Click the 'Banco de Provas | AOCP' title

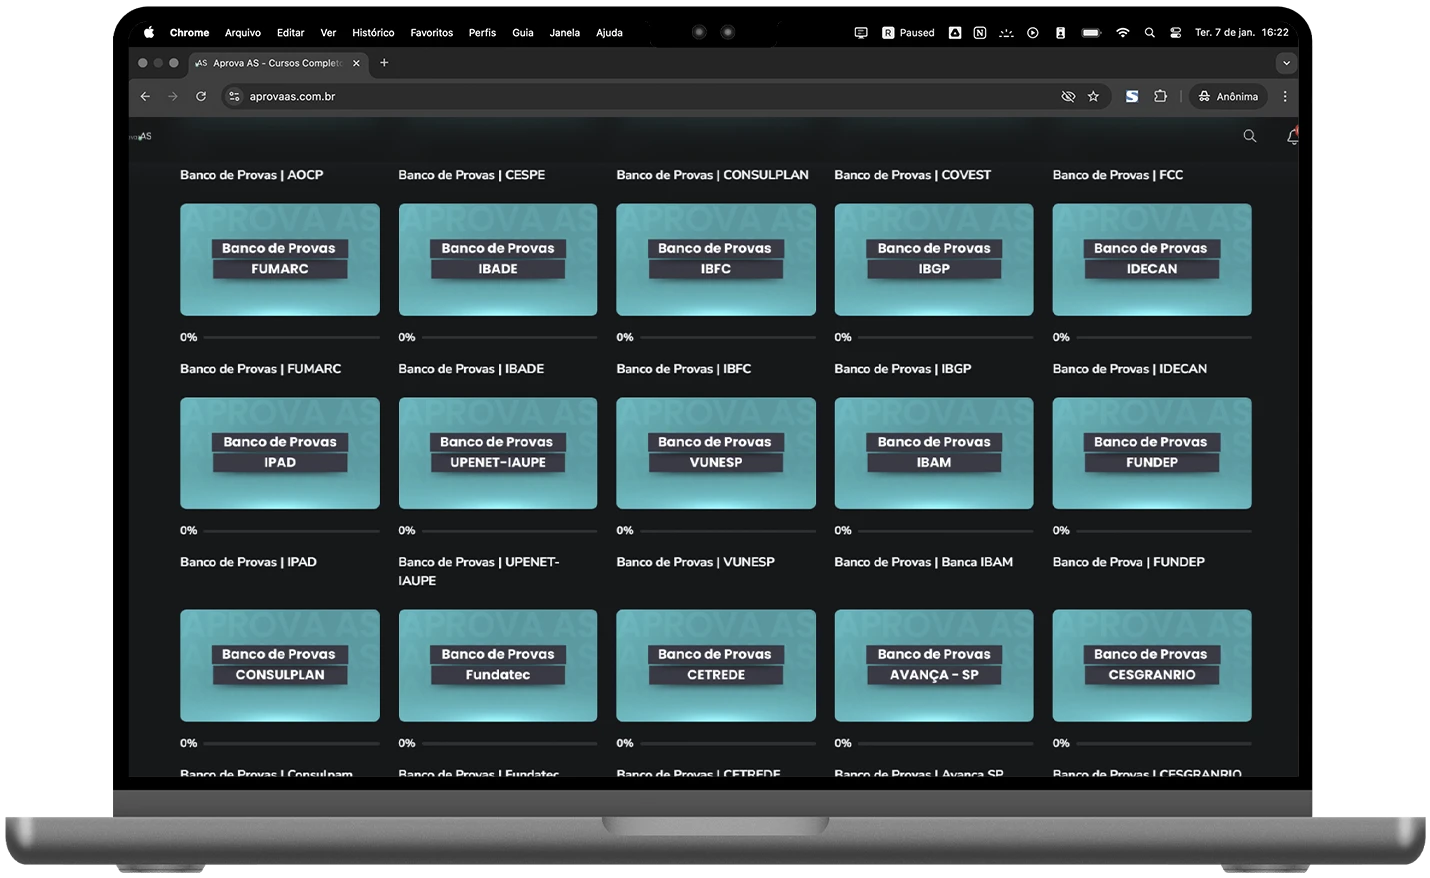[x=251, y=175]
